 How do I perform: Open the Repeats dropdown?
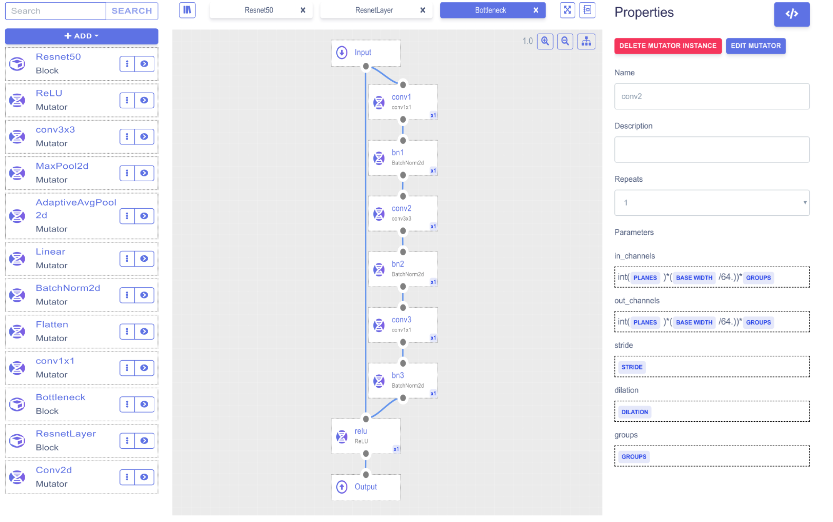pyautogui.click(x=711, y=203)
